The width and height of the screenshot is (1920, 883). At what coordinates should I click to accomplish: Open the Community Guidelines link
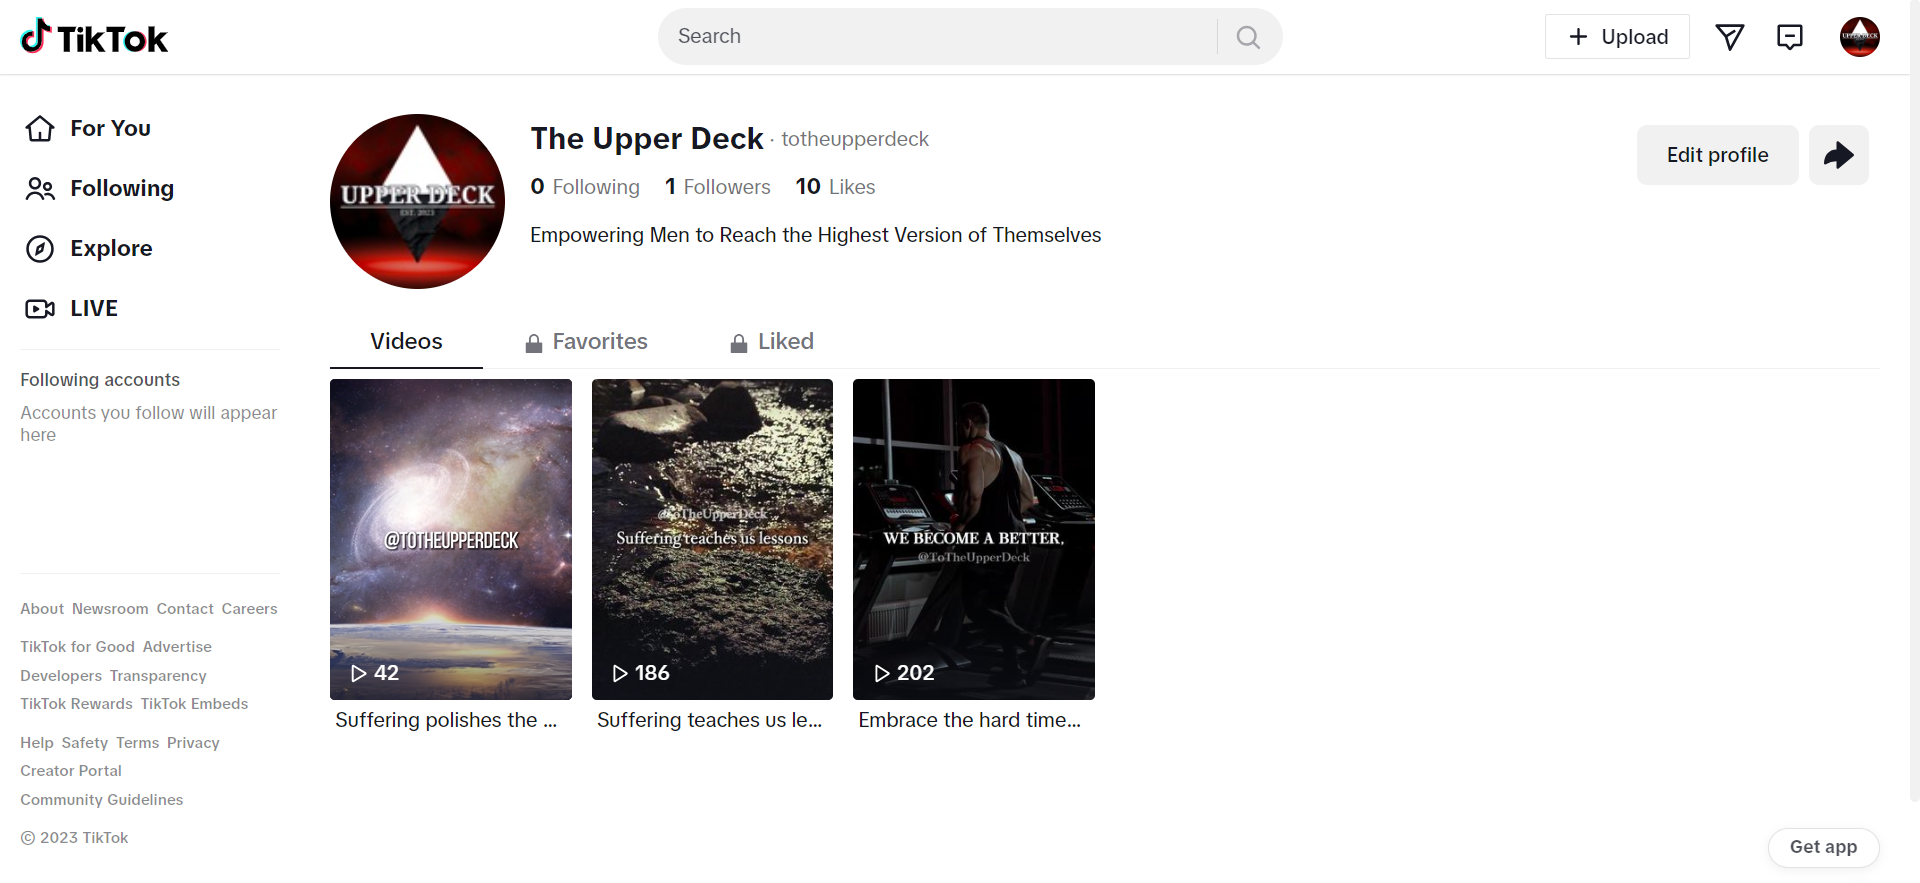click(102, 800)
